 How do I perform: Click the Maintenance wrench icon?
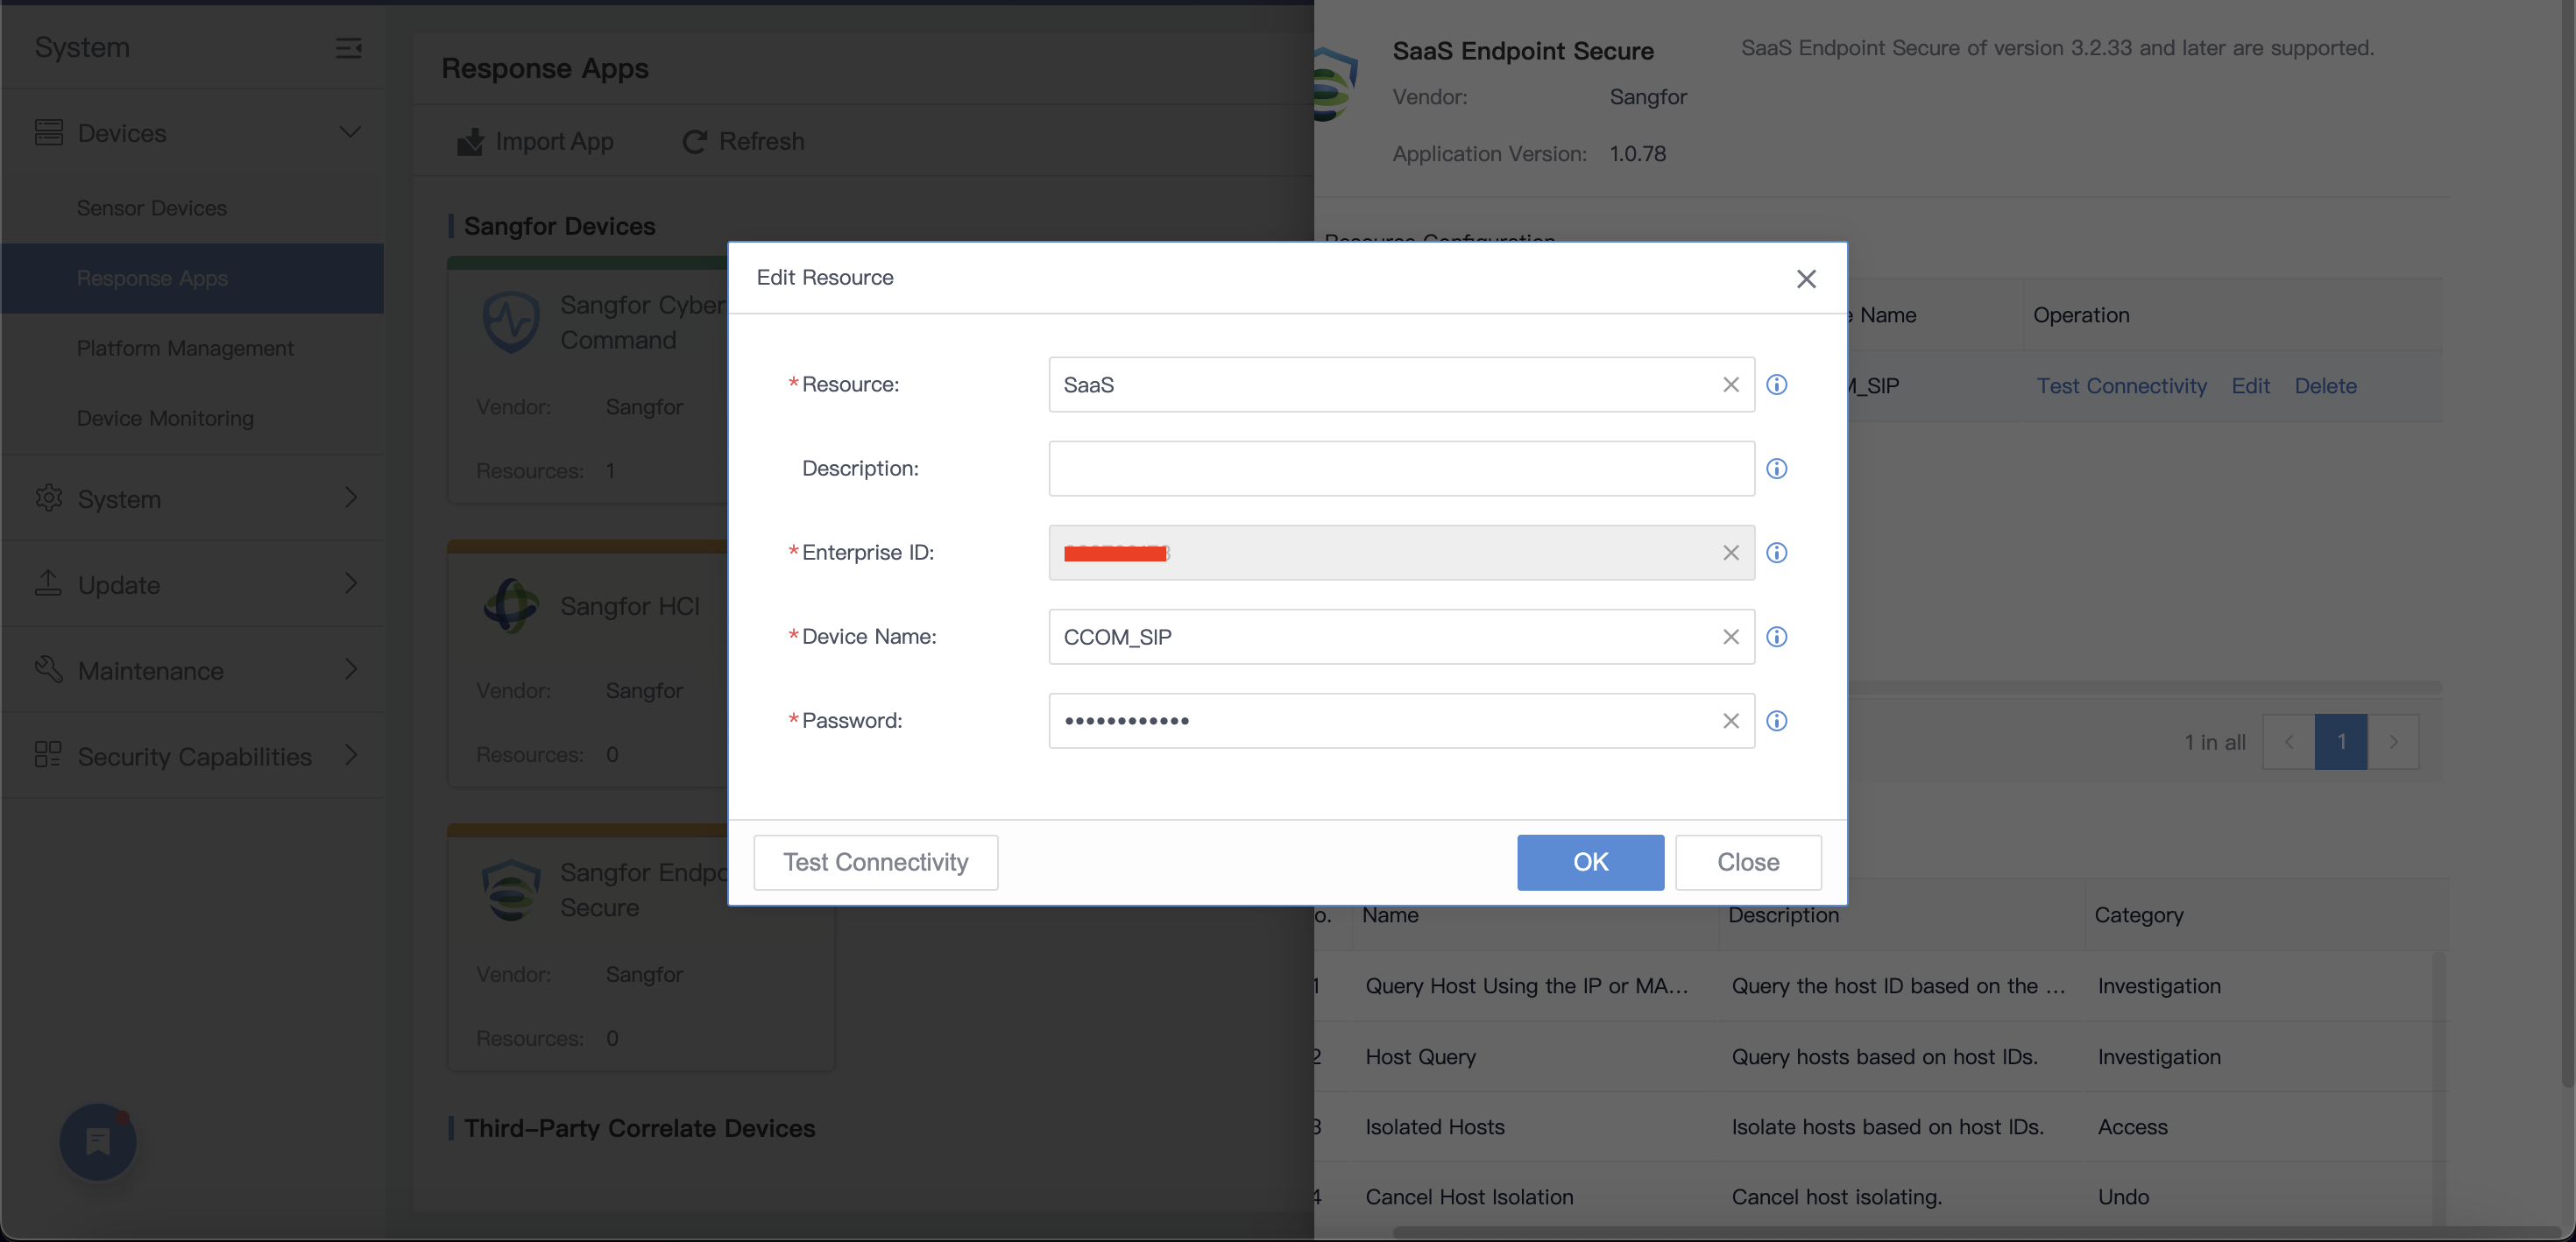(x=48, y=670)
